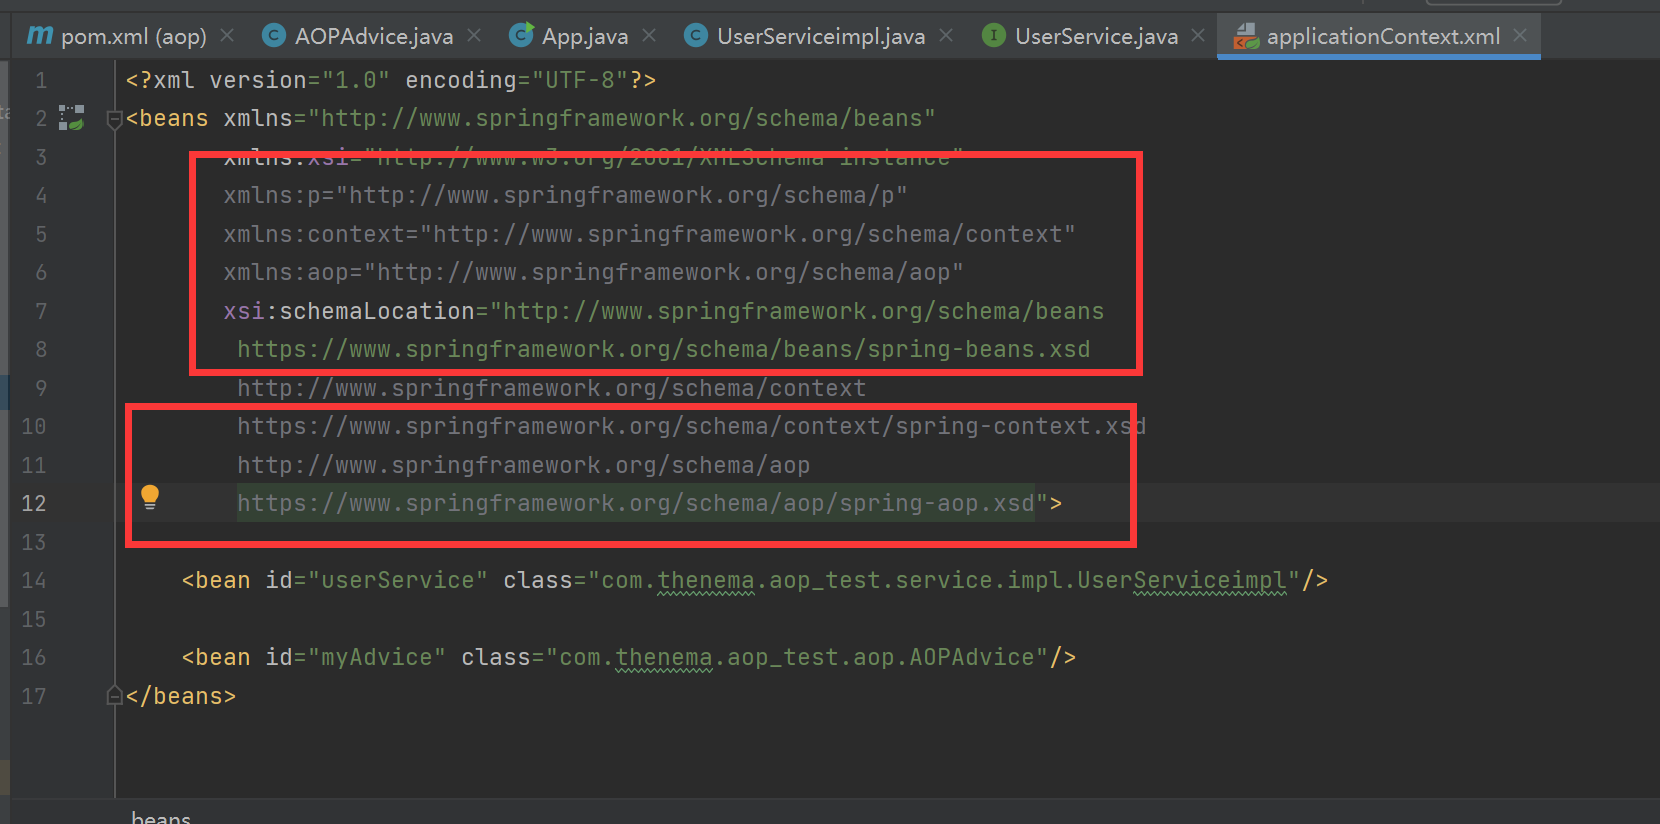Click the xsi:schemaLocation attribute
1660x824 pixels.
[x=349, y=311]
